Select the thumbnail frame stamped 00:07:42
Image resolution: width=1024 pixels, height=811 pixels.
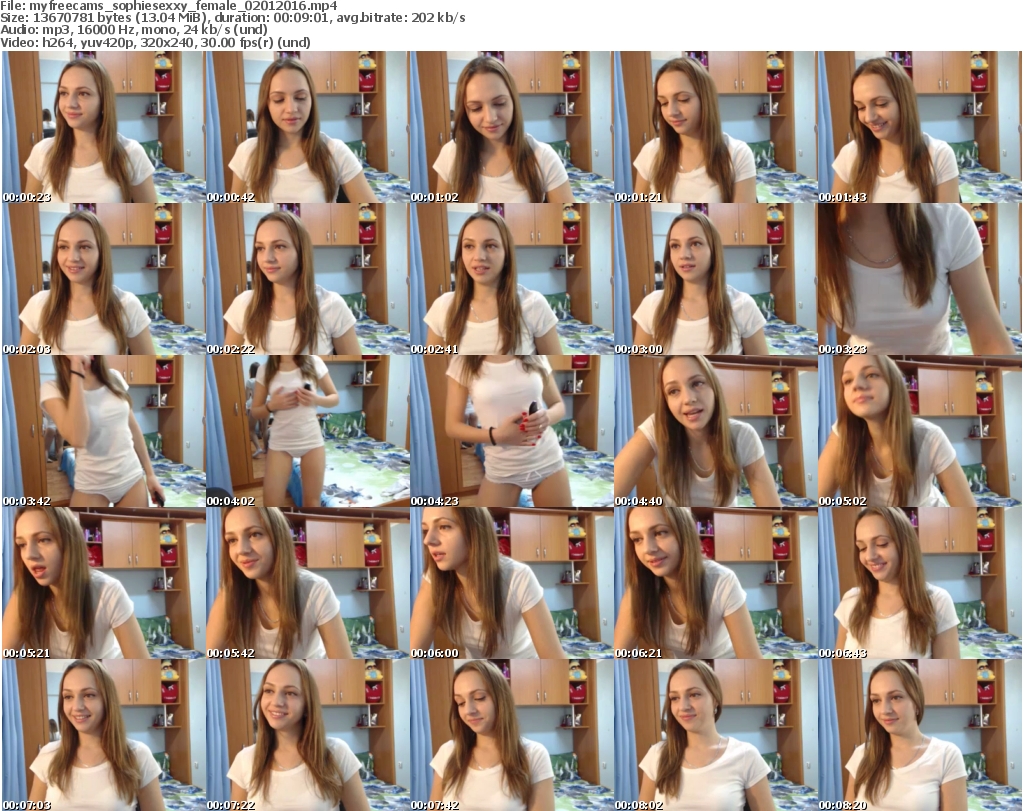point(511,735)
